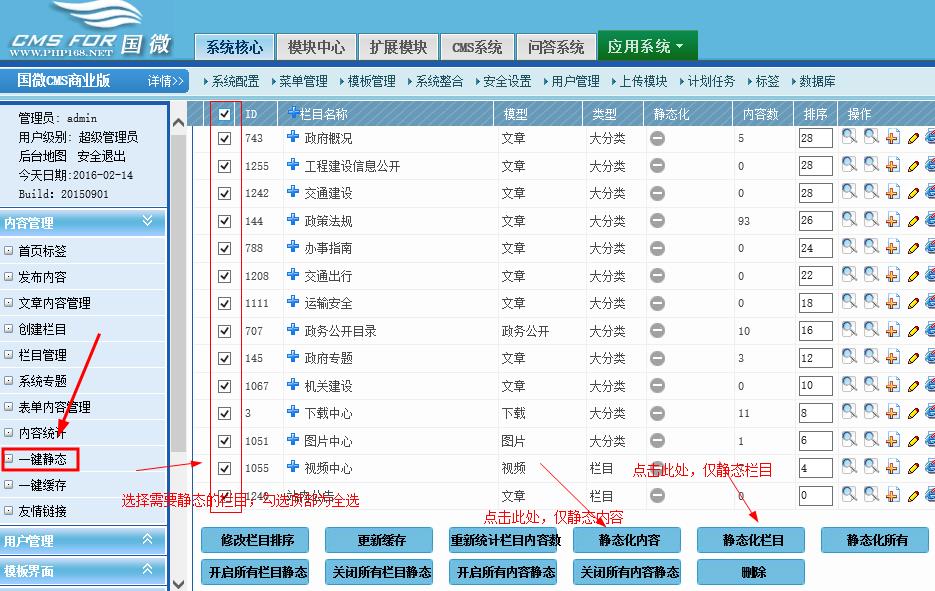Viewport: 935px width, 591px height.
Task: Click the sort order field for 政务公开目录
Action: click(x=815, y=331)
